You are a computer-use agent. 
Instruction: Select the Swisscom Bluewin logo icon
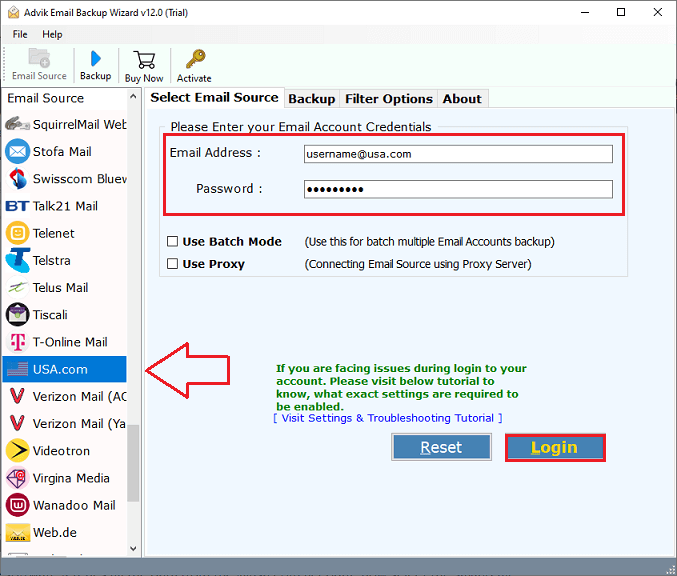point(17,179)
